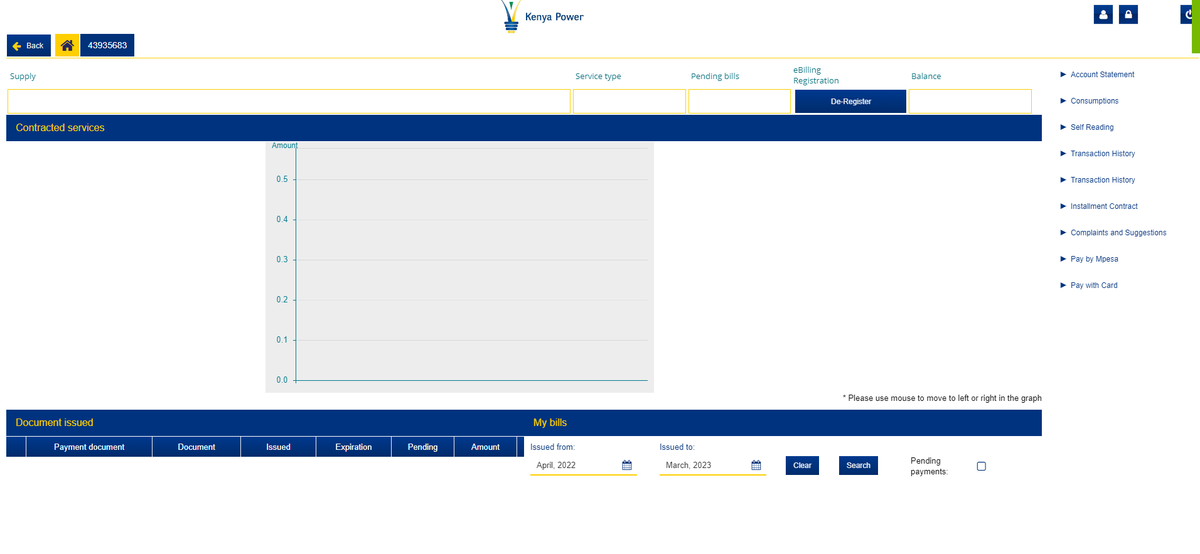The width and height of the screenshot is (1200, 554).
Task: Select account number 43935683 tab
Action: coord(107,46)
